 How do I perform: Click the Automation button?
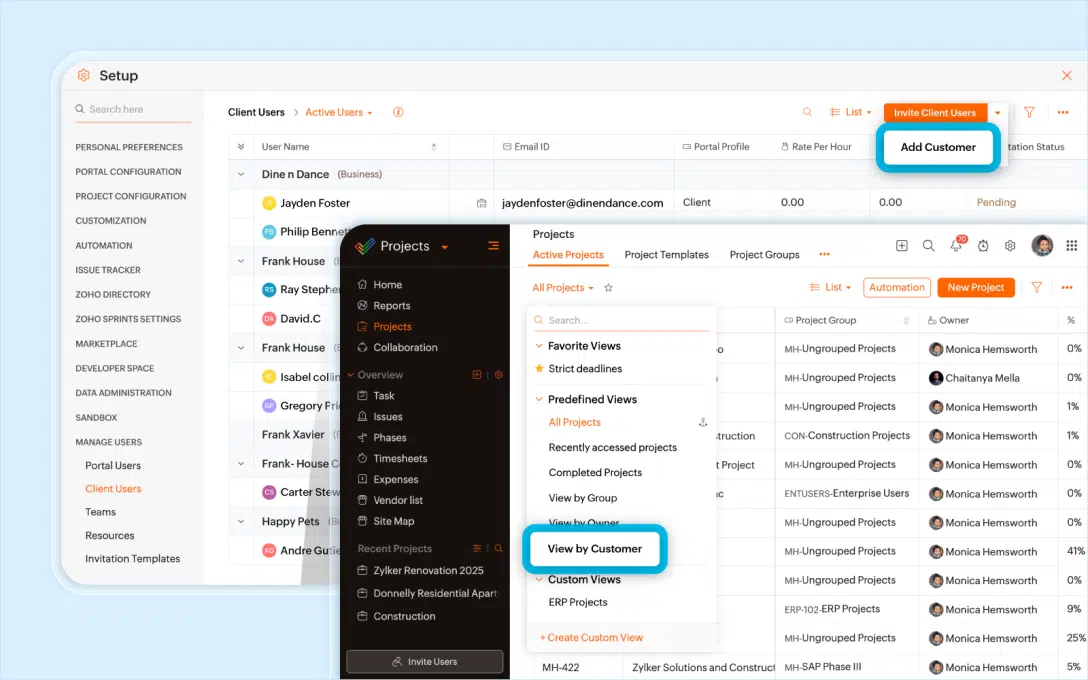point(896,287)
